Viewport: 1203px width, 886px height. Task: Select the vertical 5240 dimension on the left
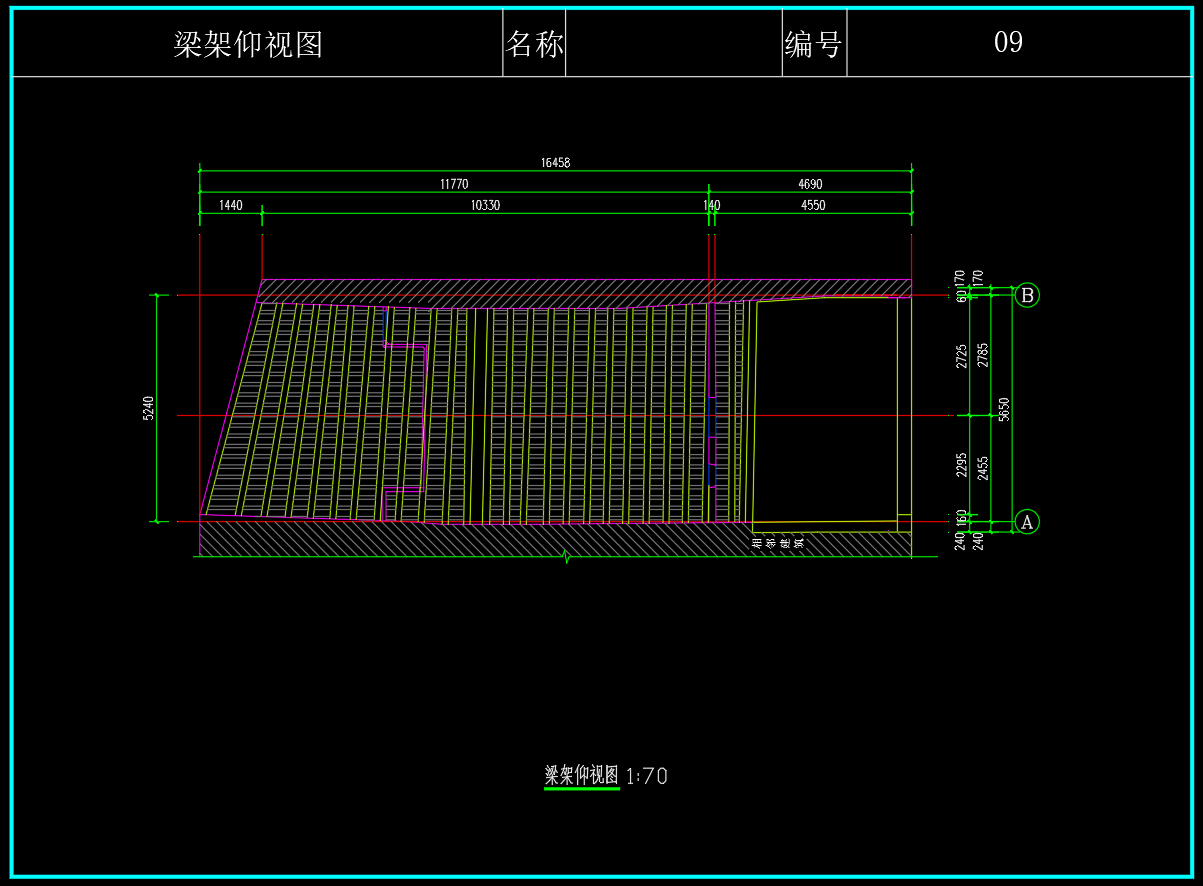click(x=148, y=408)
